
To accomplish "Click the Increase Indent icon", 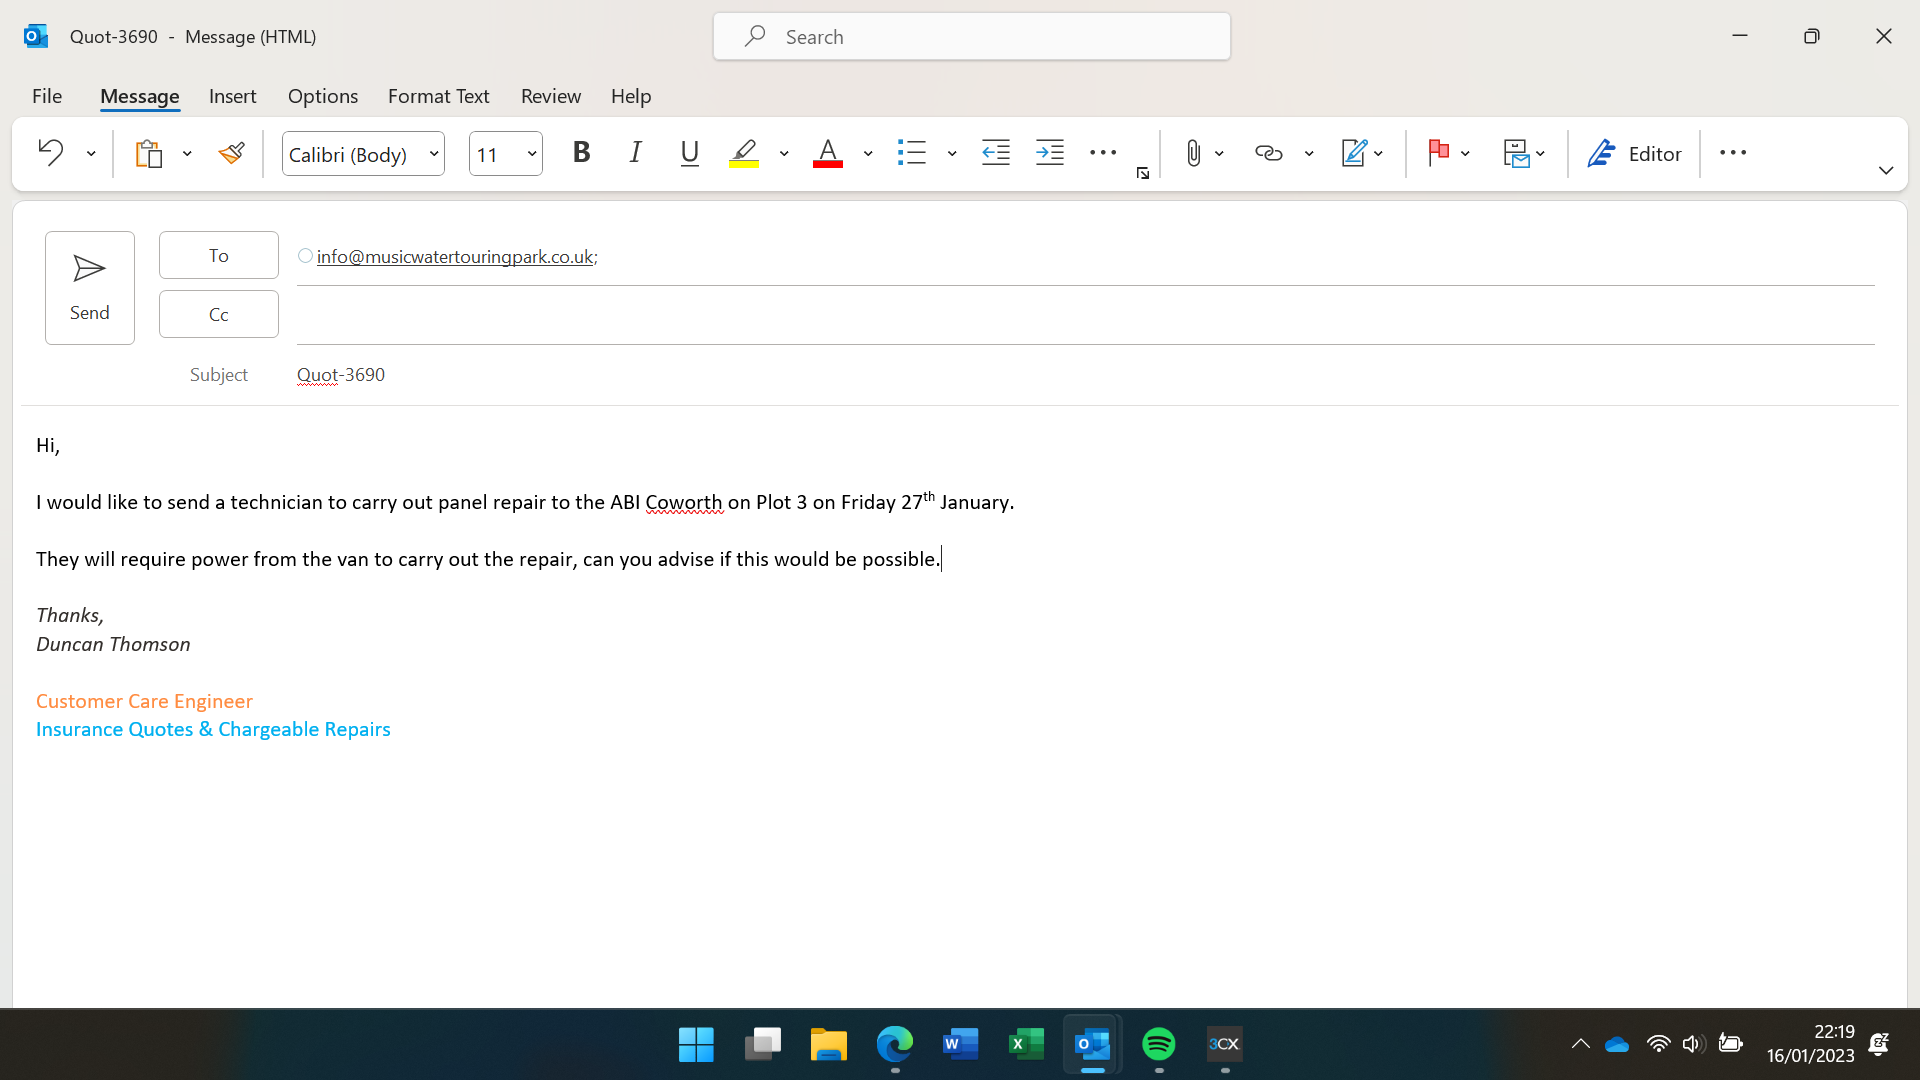I will click(x=1049, y=153).
